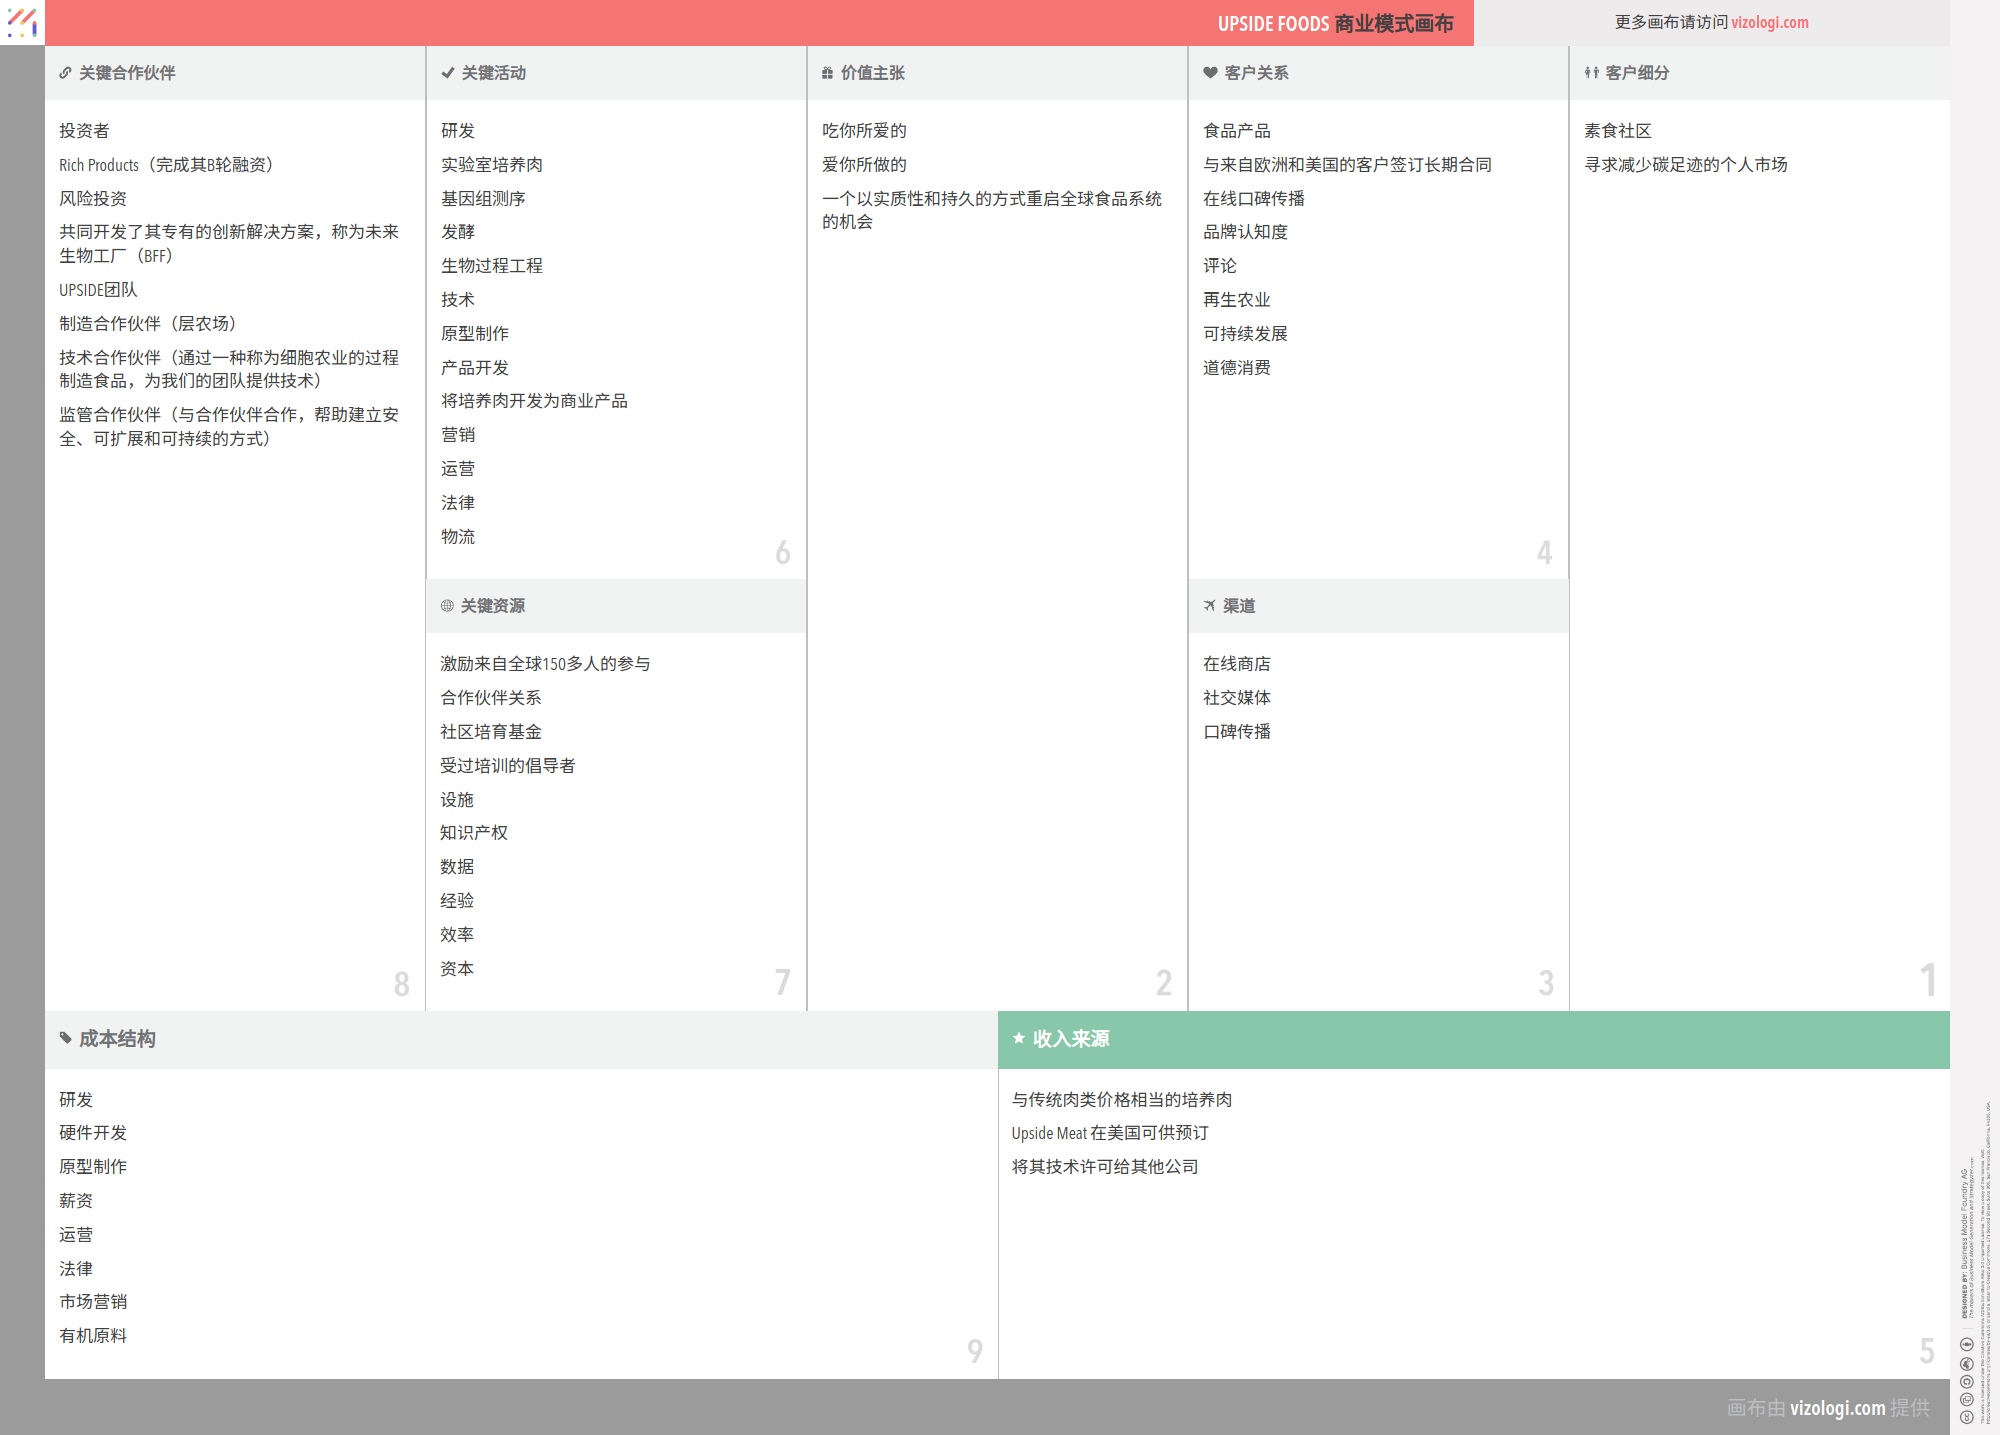Click the airplane icon beside 渠道
The height and width of the screenshot is (1435, 2000).
point(1209,606)
